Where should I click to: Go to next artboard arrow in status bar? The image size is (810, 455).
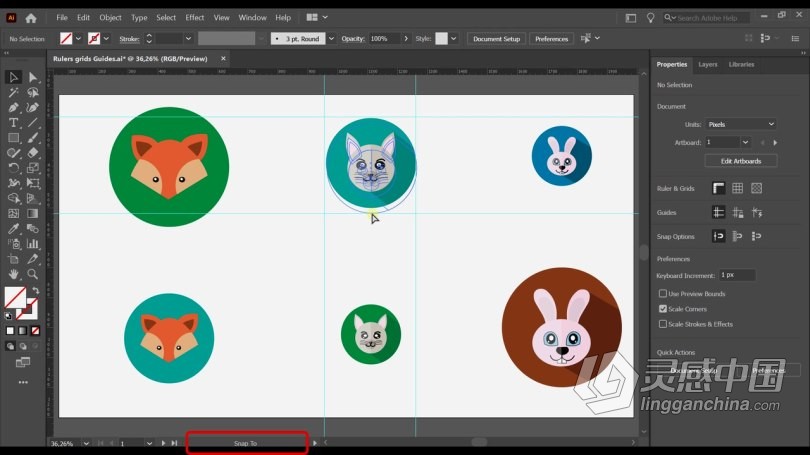(x=163, y=443)
